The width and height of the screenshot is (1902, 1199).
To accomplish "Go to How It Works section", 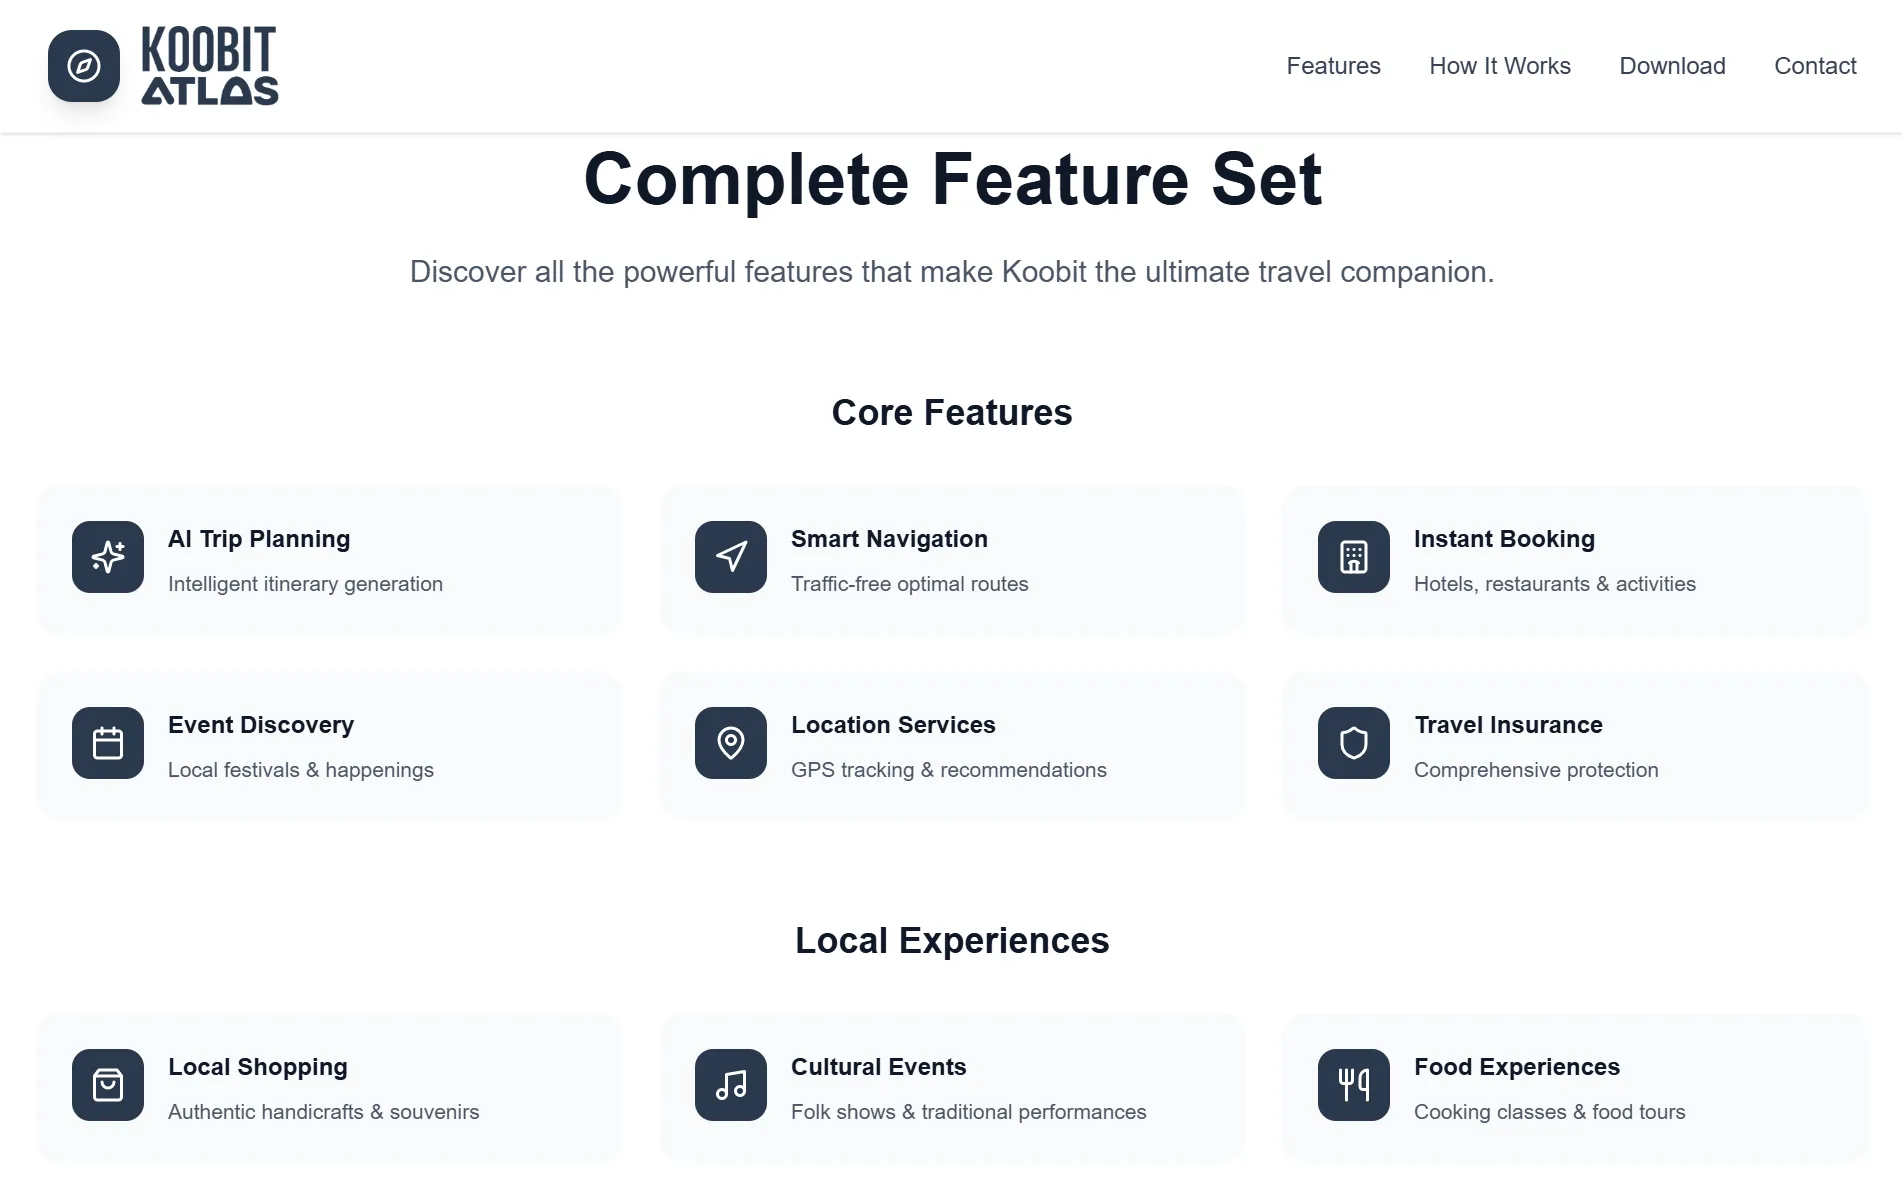I will coord(1500,66).
